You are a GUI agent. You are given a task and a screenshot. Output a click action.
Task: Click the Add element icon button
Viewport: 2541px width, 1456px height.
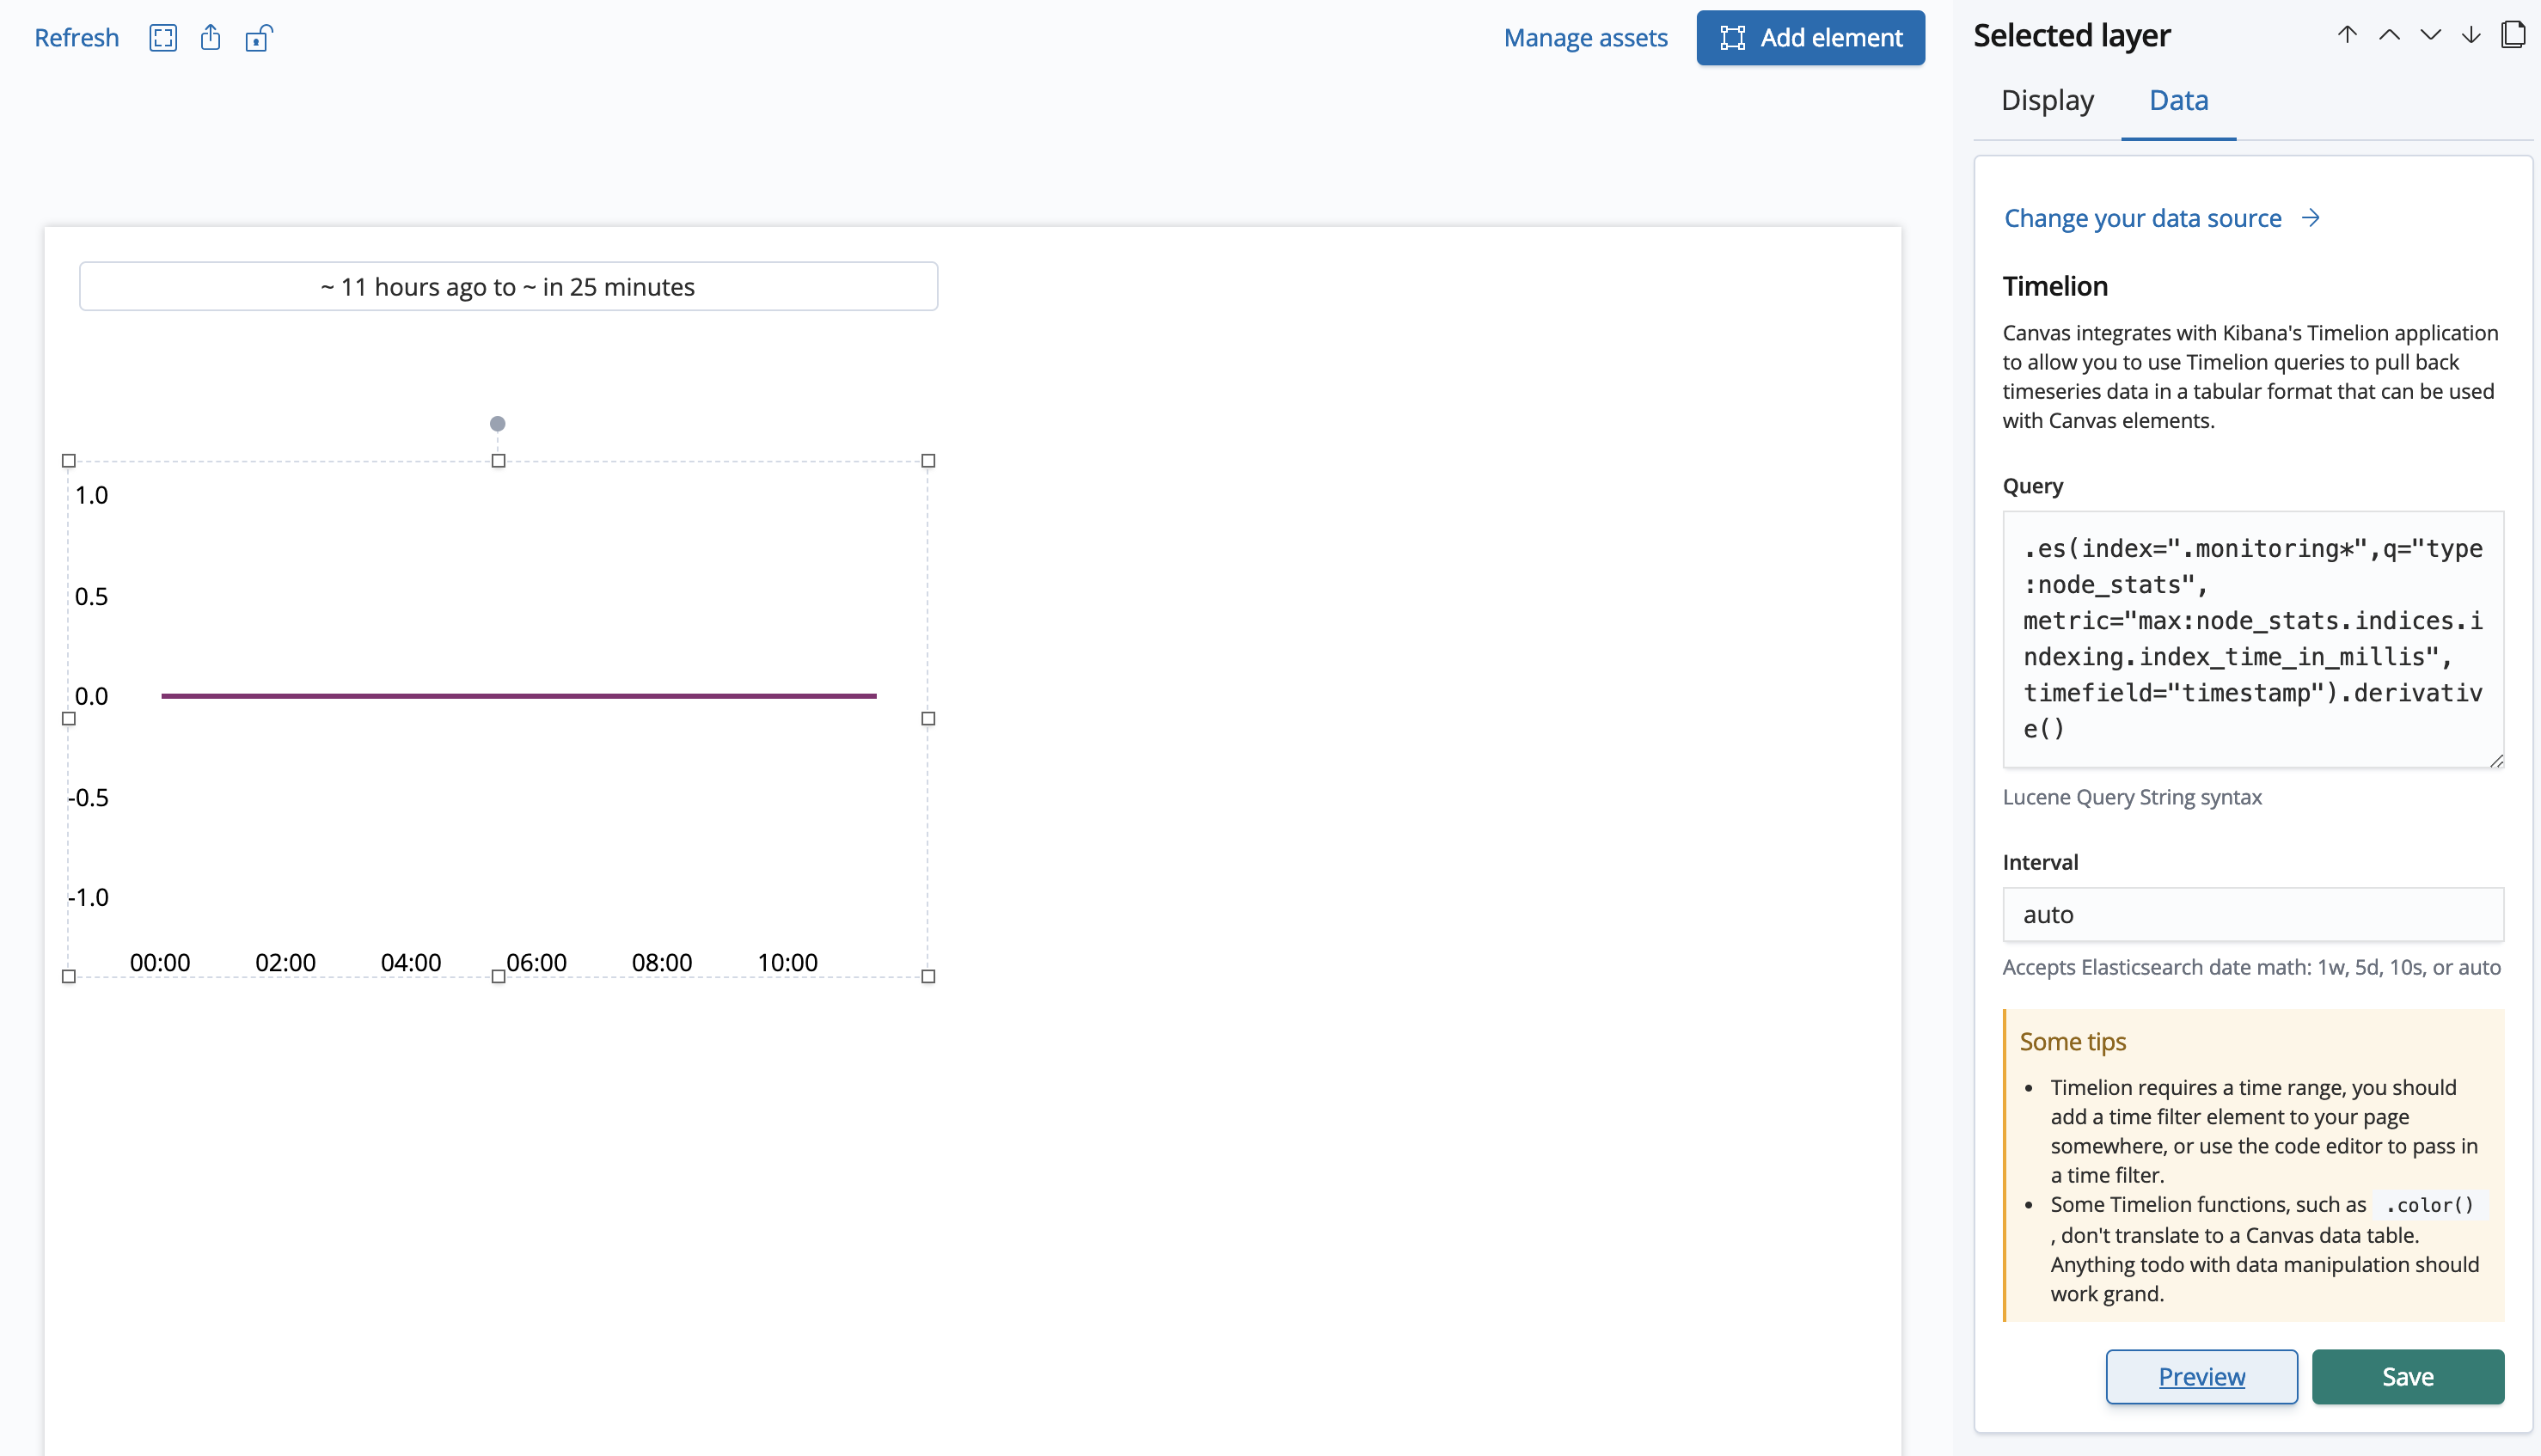click(1733, 37)
